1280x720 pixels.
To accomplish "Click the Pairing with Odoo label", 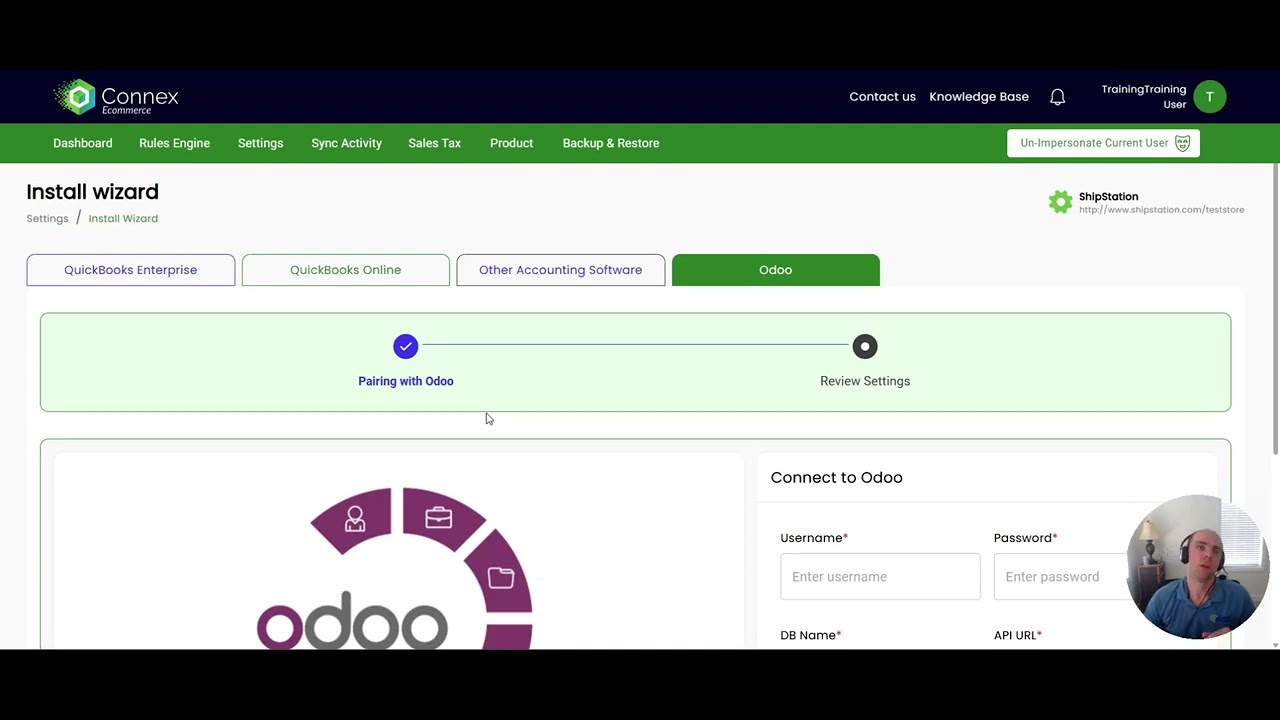I will [406, 381].
